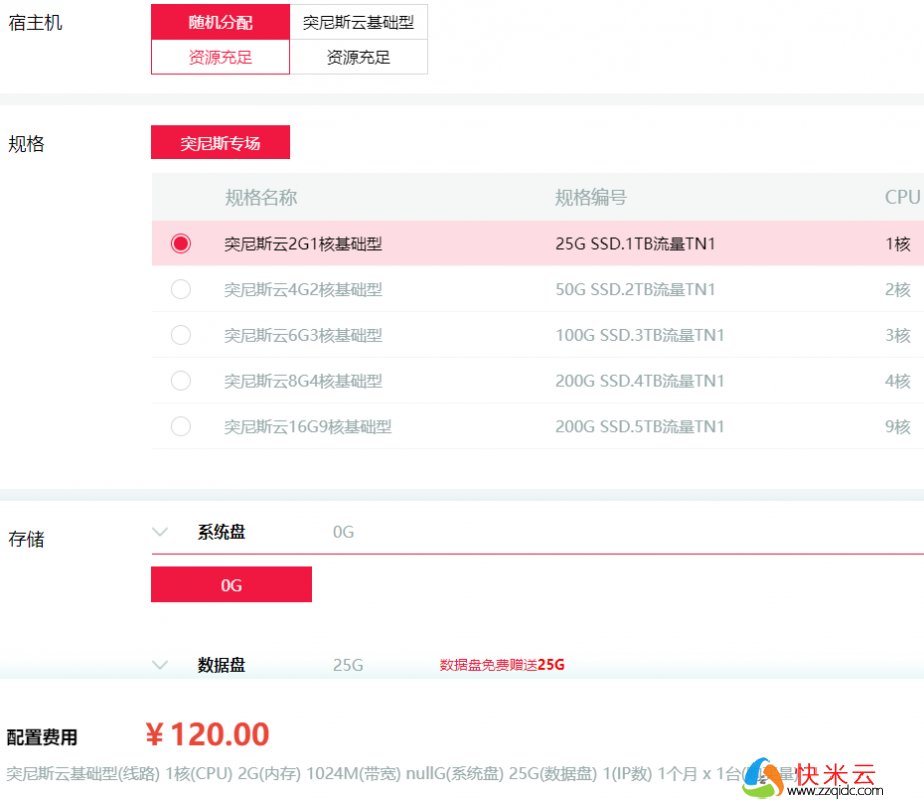Screen dimensions: 924x800
Task: Click the 200G SSD.4TB流量TN1 cell
Action: pos(640,381)
